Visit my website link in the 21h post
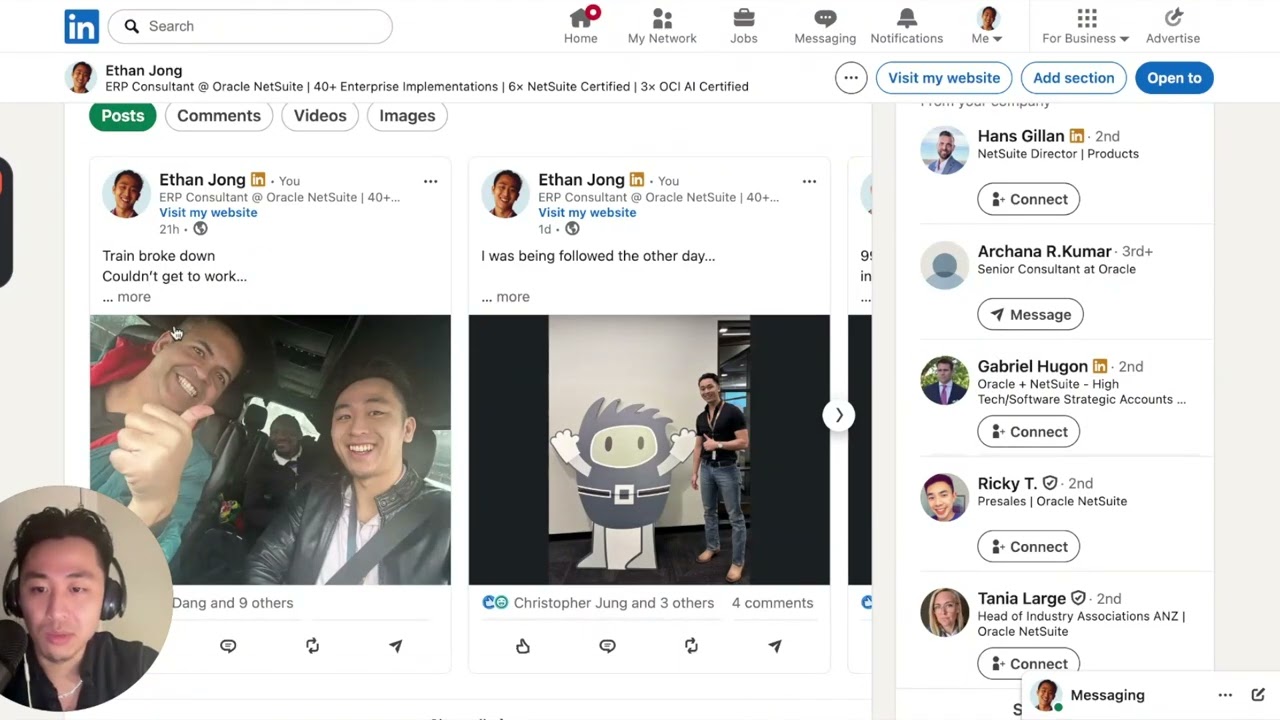 [208, 212]
